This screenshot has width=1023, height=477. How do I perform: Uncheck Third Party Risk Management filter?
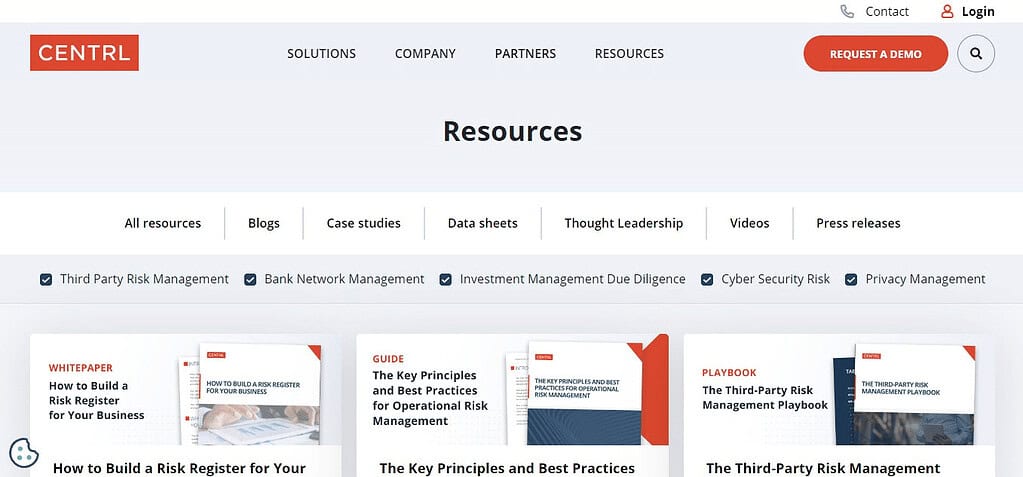tap(46, 279)
